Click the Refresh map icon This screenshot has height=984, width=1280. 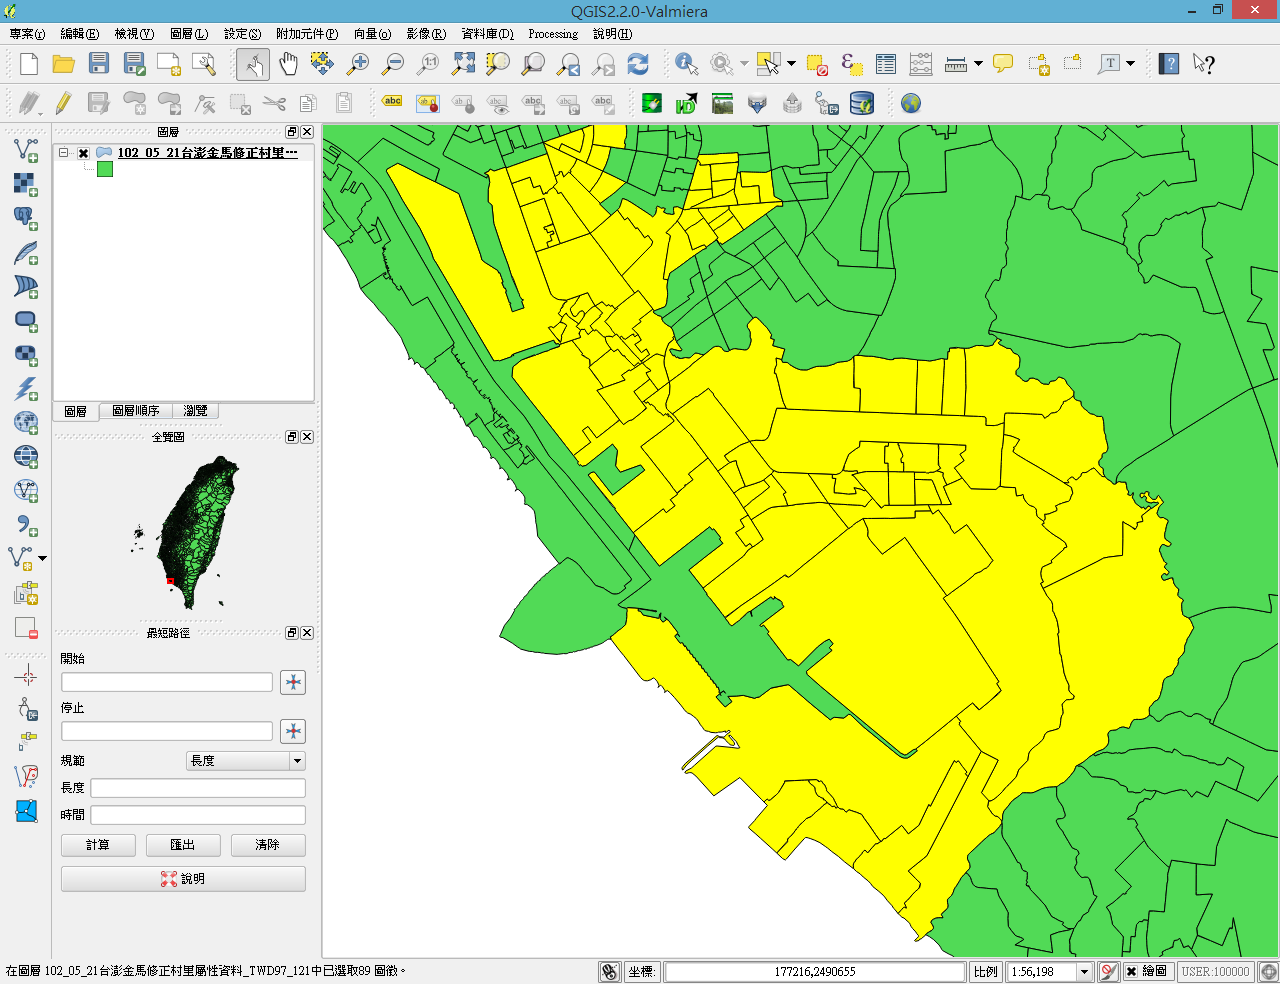click(x=638, y=64)
